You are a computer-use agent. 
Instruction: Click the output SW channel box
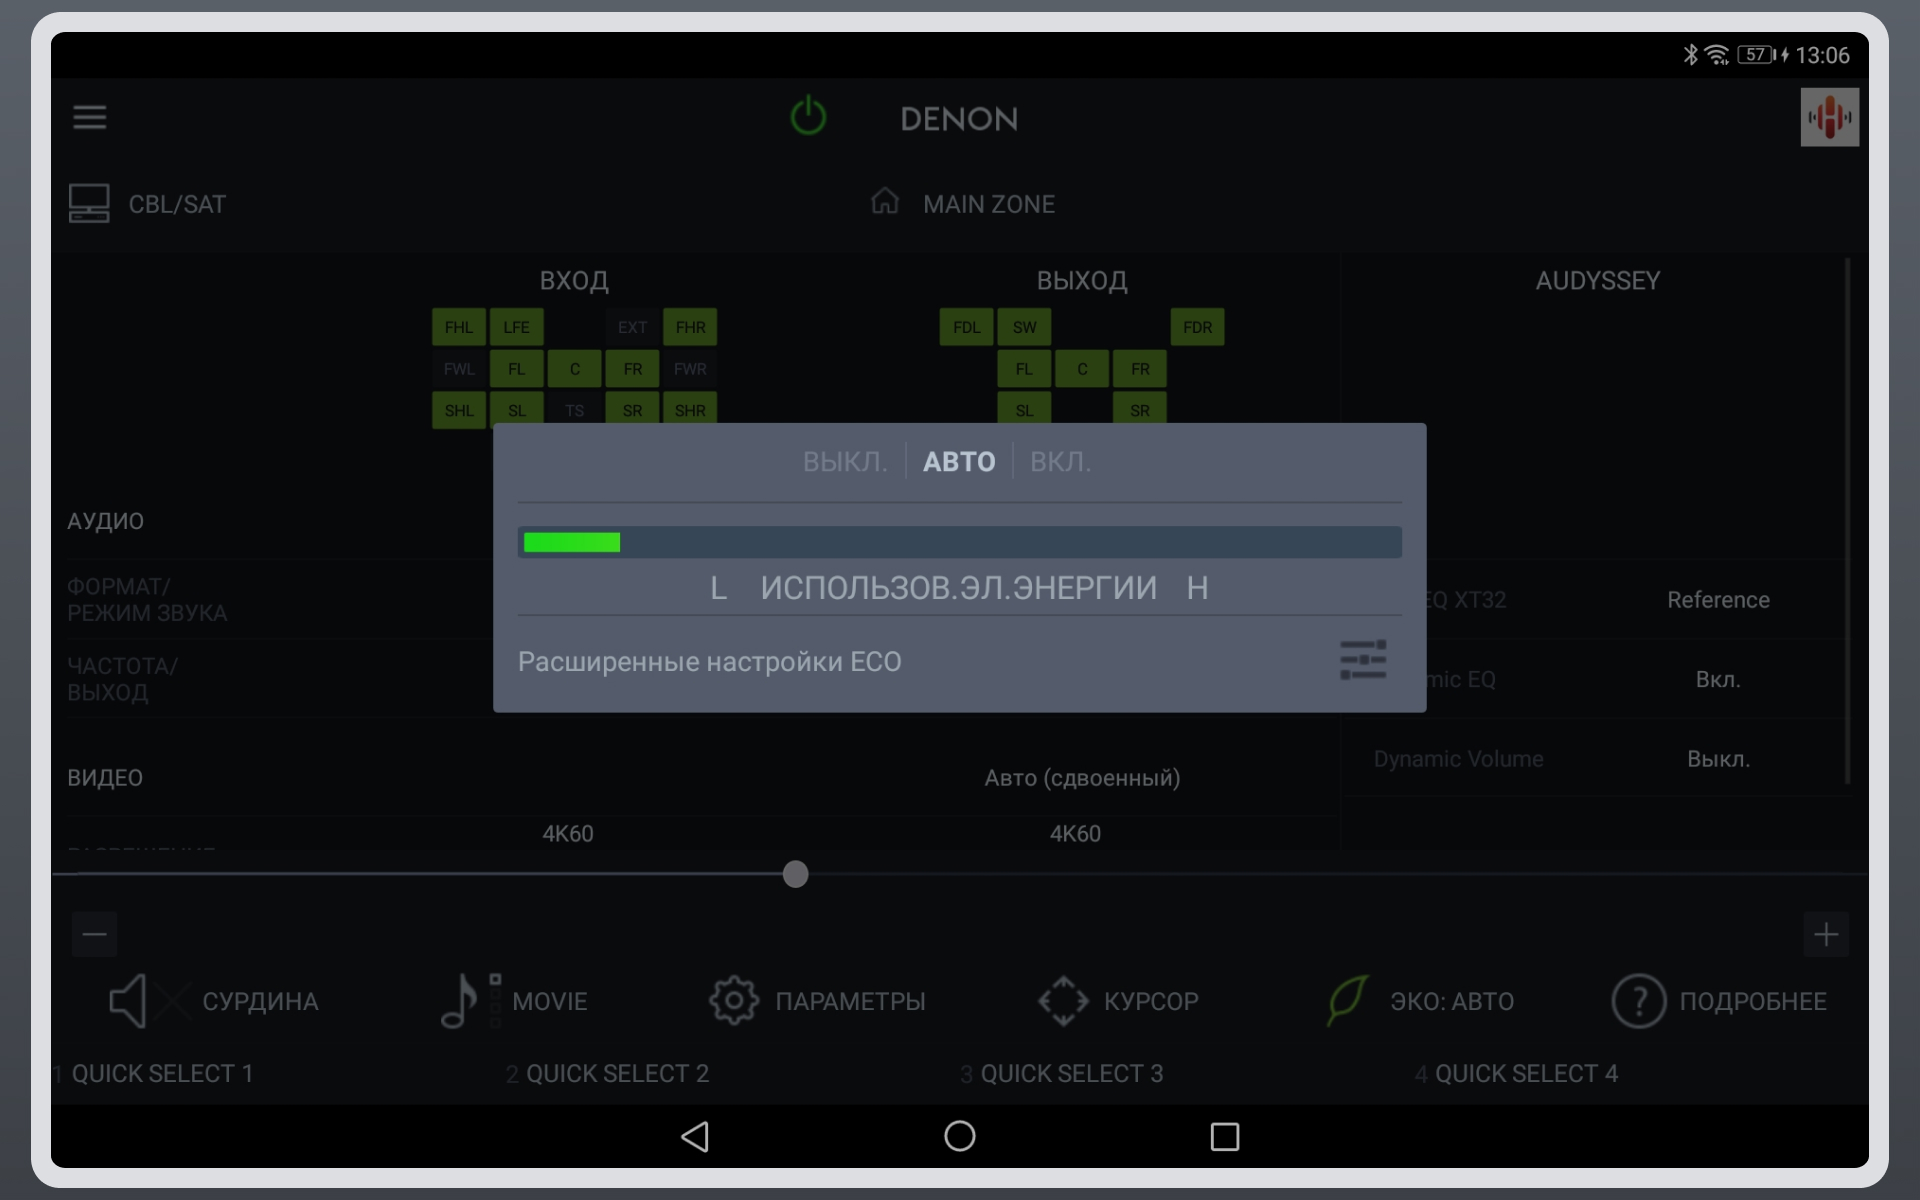click(1024, 327)
